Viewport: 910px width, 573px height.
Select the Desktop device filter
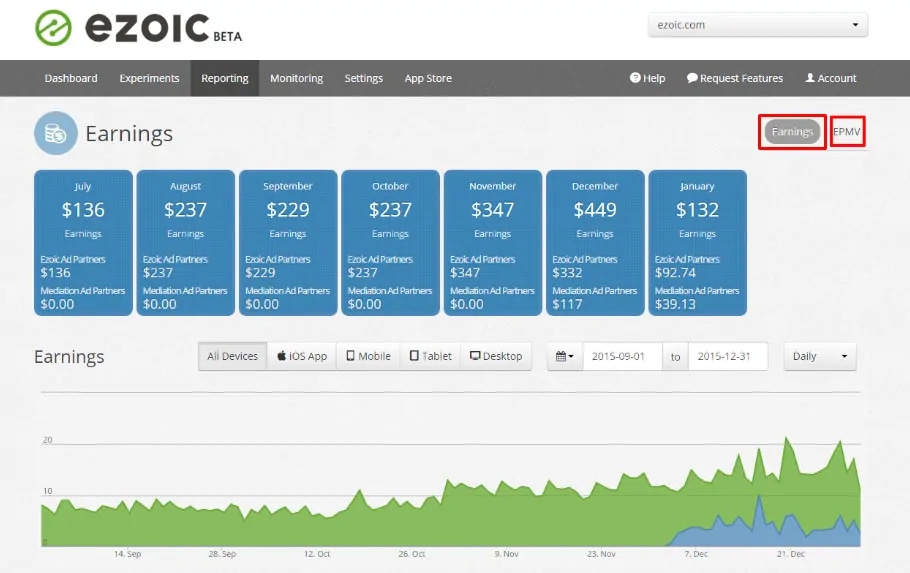click(496, 356)
